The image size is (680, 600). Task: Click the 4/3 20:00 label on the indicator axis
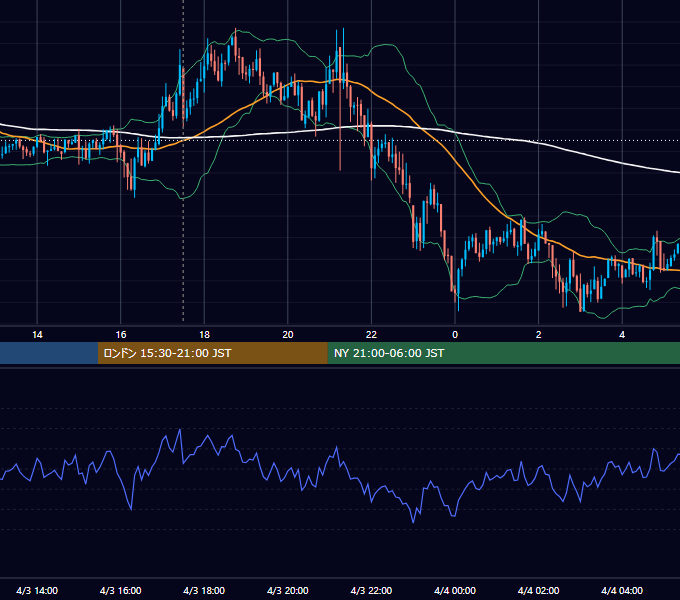(x=288, y=590)
